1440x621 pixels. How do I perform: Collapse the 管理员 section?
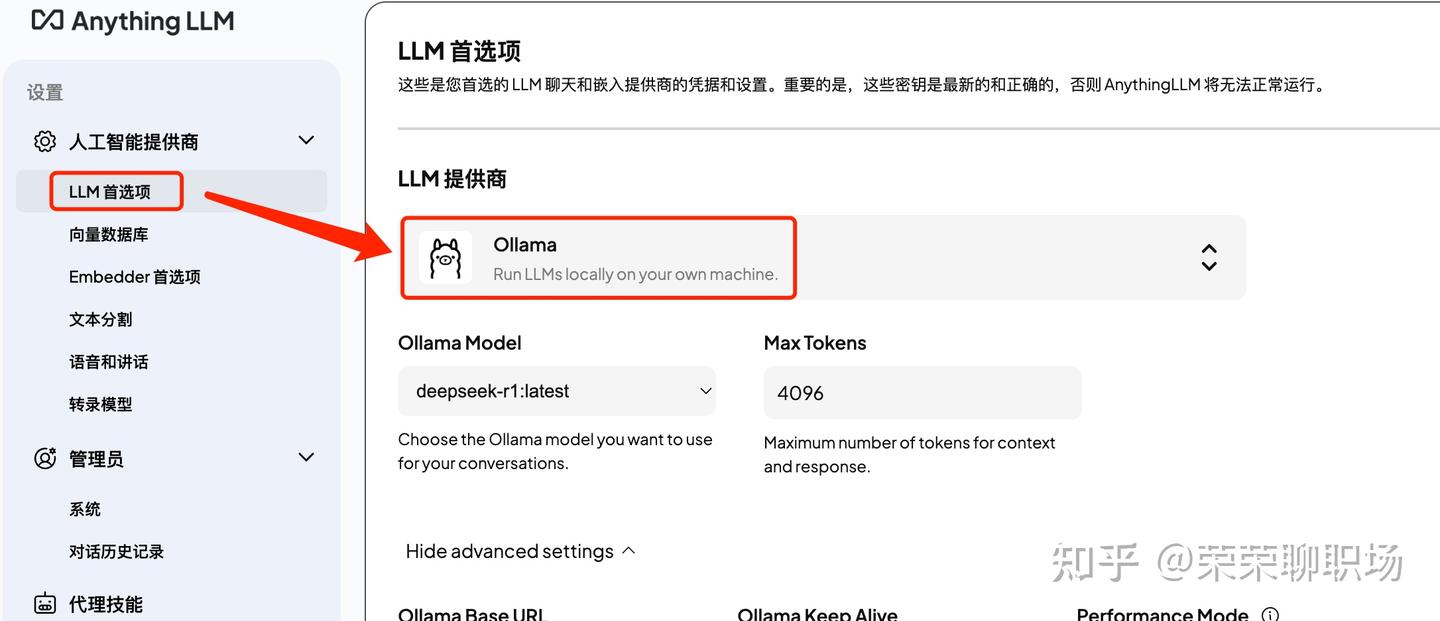point(306,457)
